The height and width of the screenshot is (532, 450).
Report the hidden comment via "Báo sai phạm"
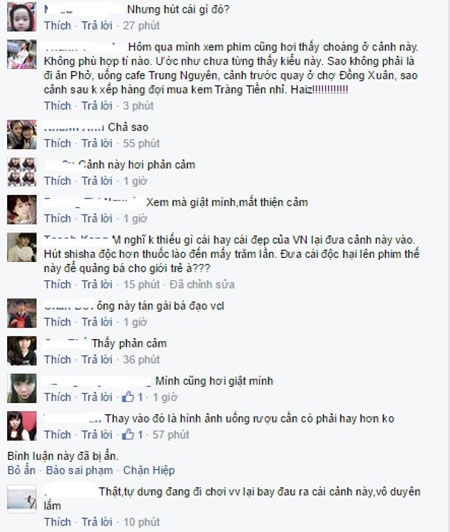point(79,470)
